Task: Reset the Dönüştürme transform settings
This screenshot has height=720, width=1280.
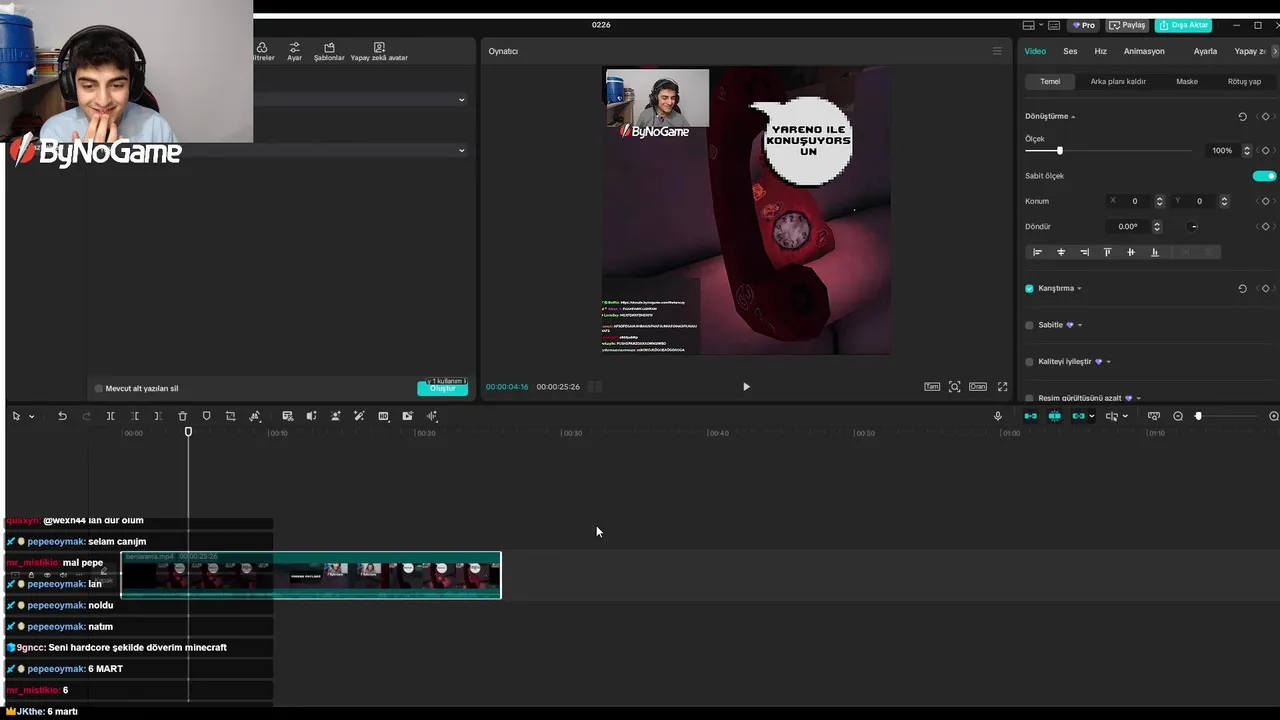Action: (1242, 116)
